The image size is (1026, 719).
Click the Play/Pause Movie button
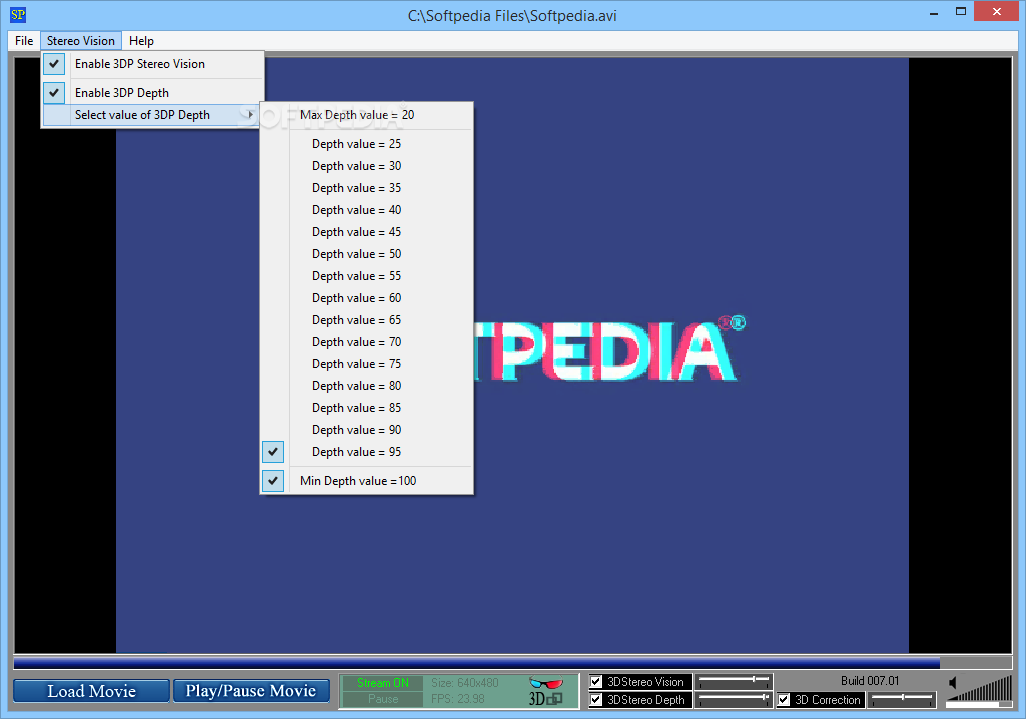pyautogui.click(x=251, y=691)
